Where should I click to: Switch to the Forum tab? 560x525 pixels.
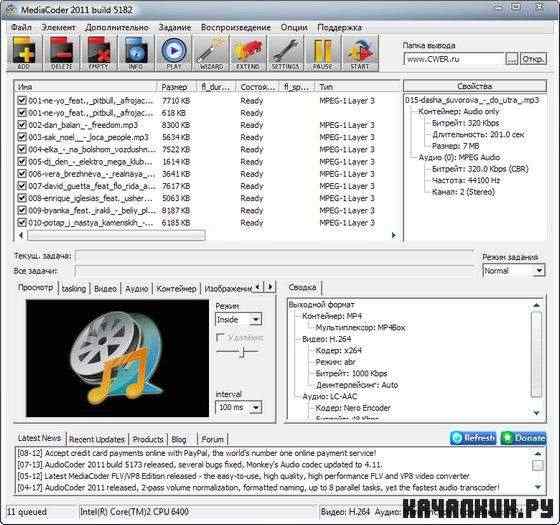click(x=212, y=439)
